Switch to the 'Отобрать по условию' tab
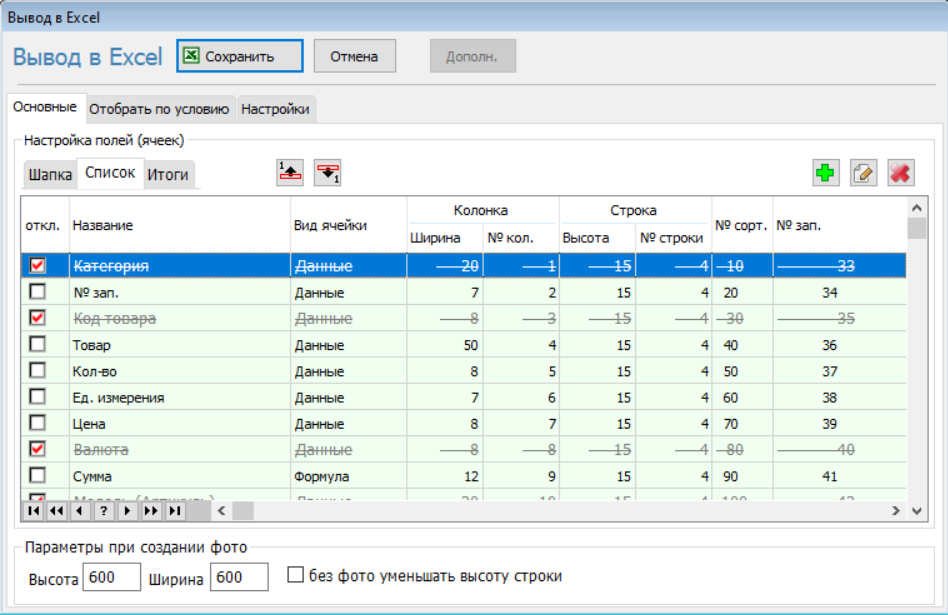This screenshot has width=948, height=615. pyautogui.click(x=160, y=109)
